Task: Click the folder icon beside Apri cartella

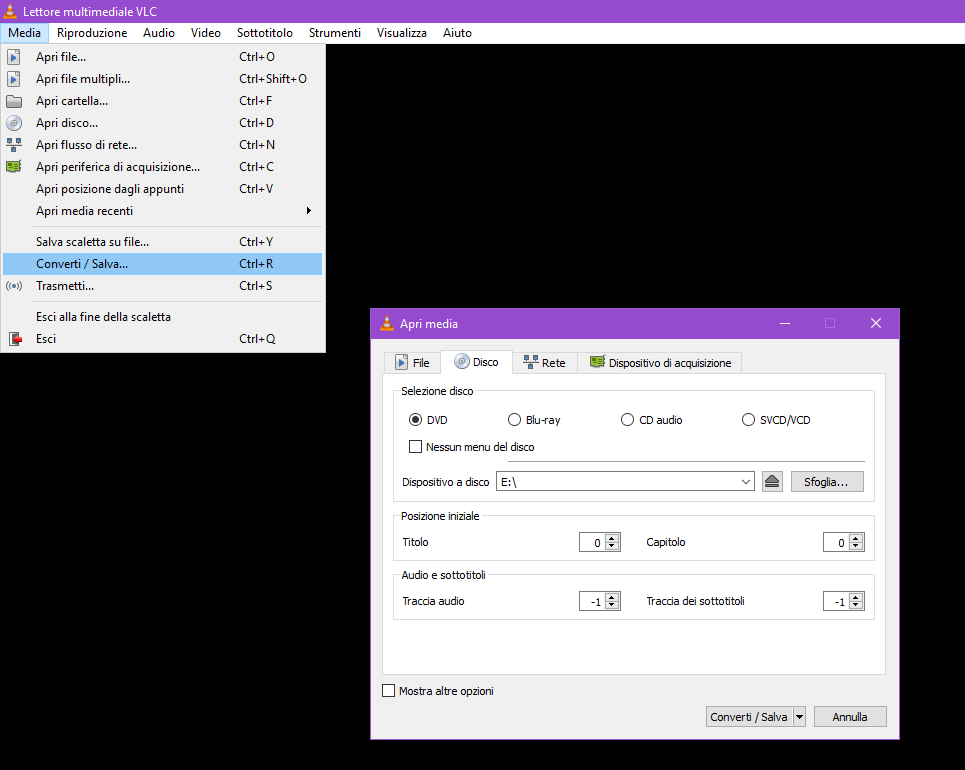Action: pos(14,101)
